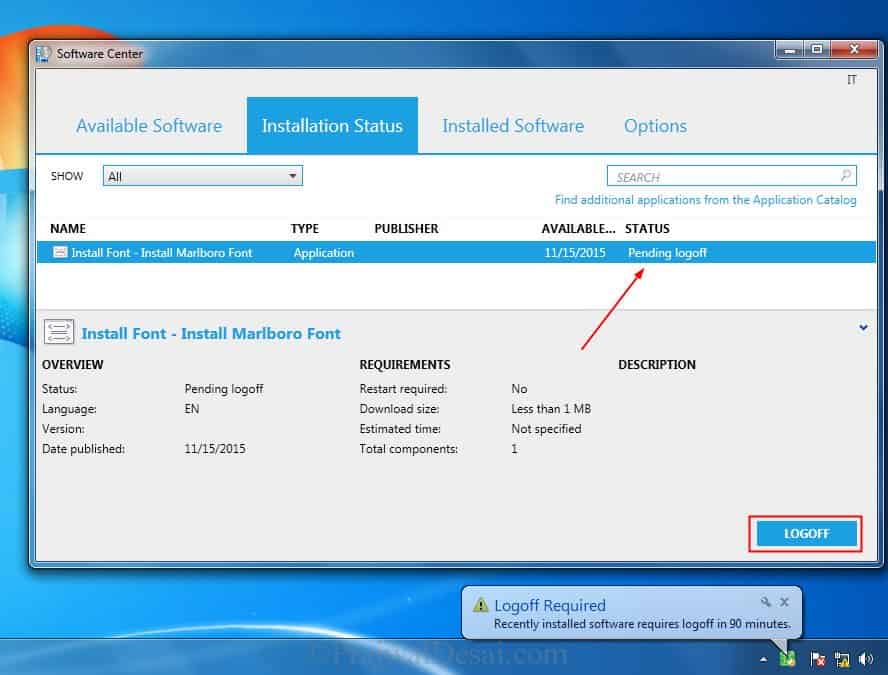888x675 pixels.
Task: Collapse the details pane with the chevron
Action: coord(863,327)
